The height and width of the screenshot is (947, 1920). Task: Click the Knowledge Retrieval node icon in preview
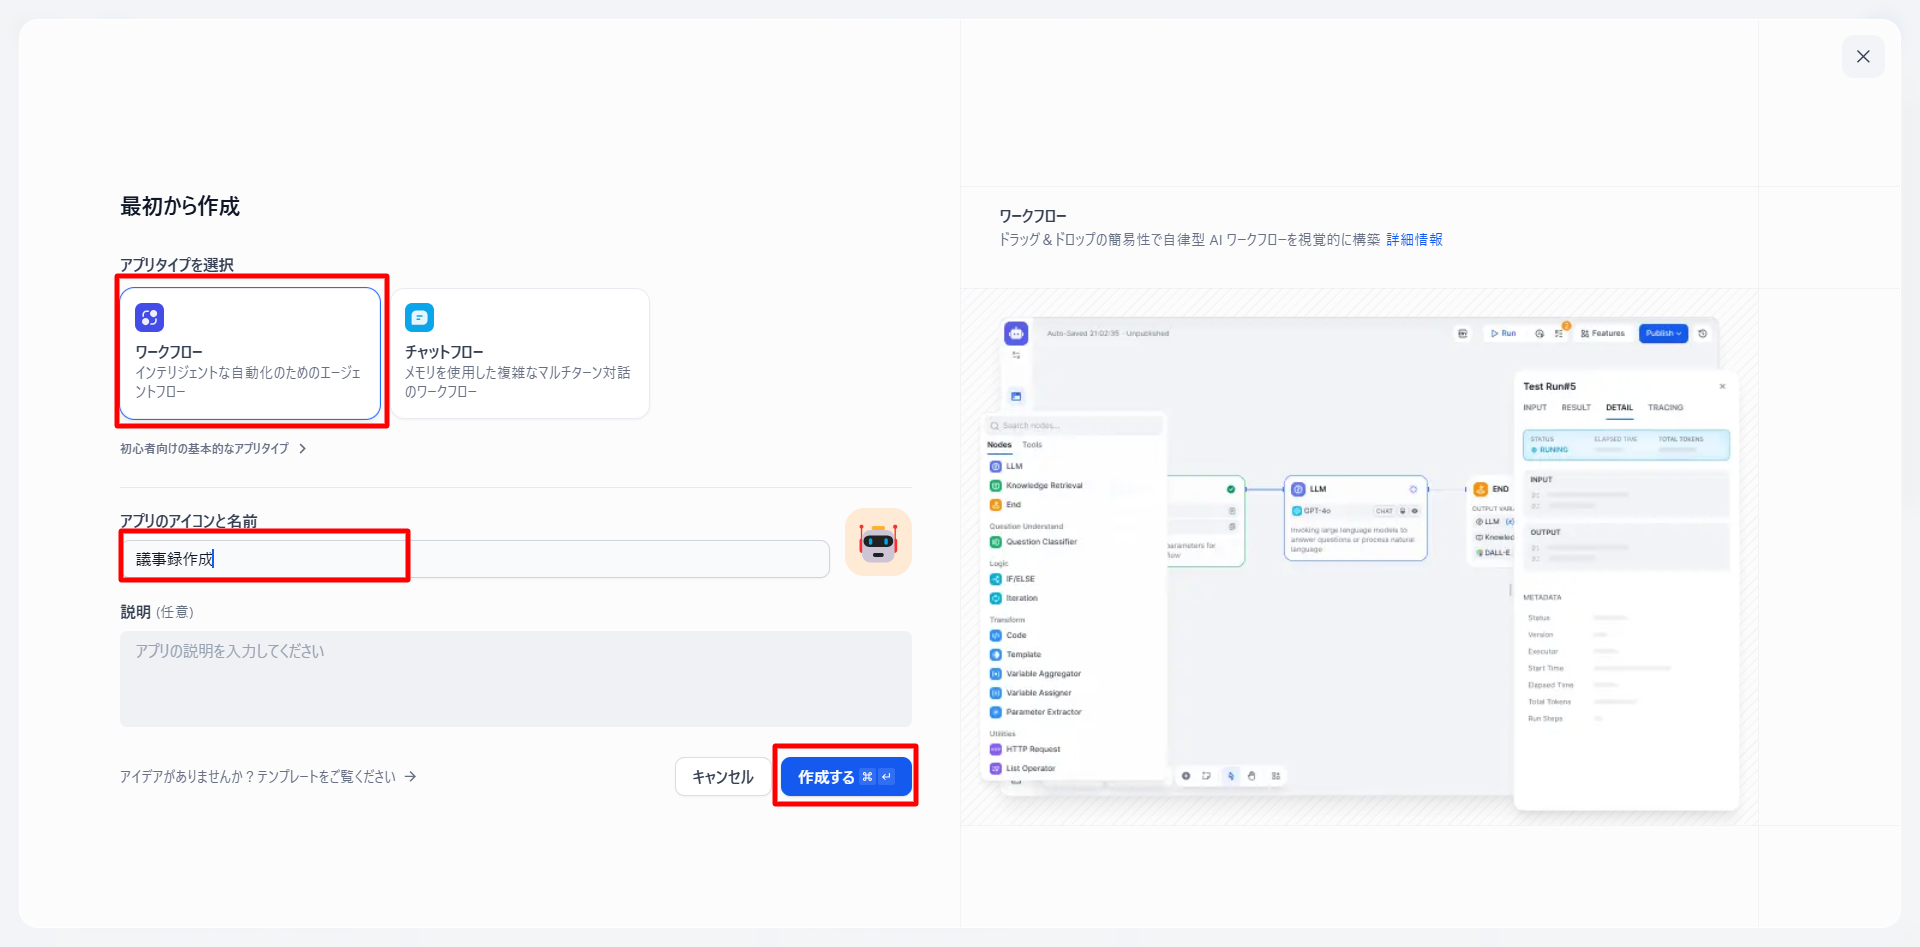tap(995, 486)
